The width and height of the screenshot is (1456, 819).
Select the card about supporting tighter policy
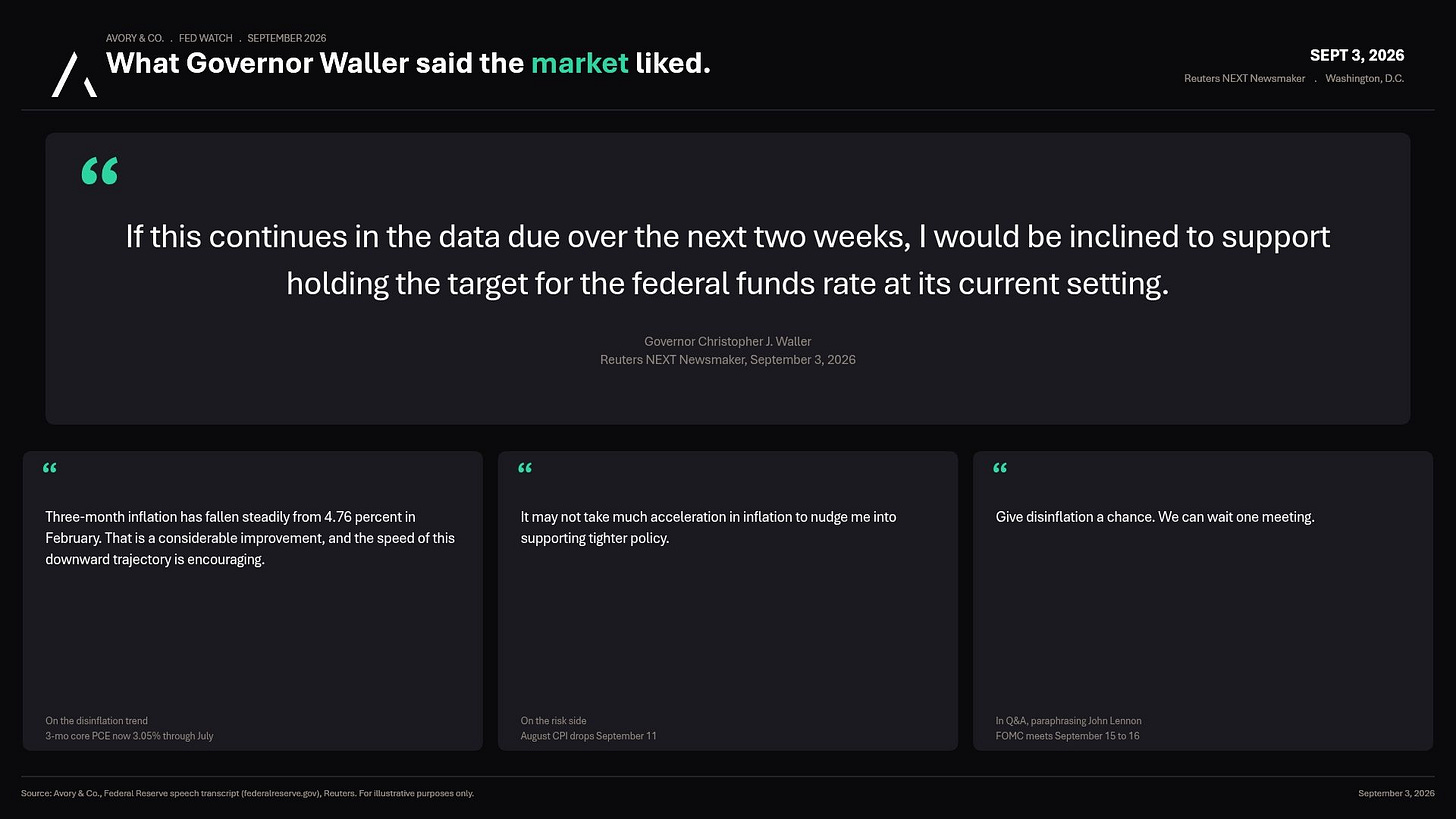(x=728, y=600)
